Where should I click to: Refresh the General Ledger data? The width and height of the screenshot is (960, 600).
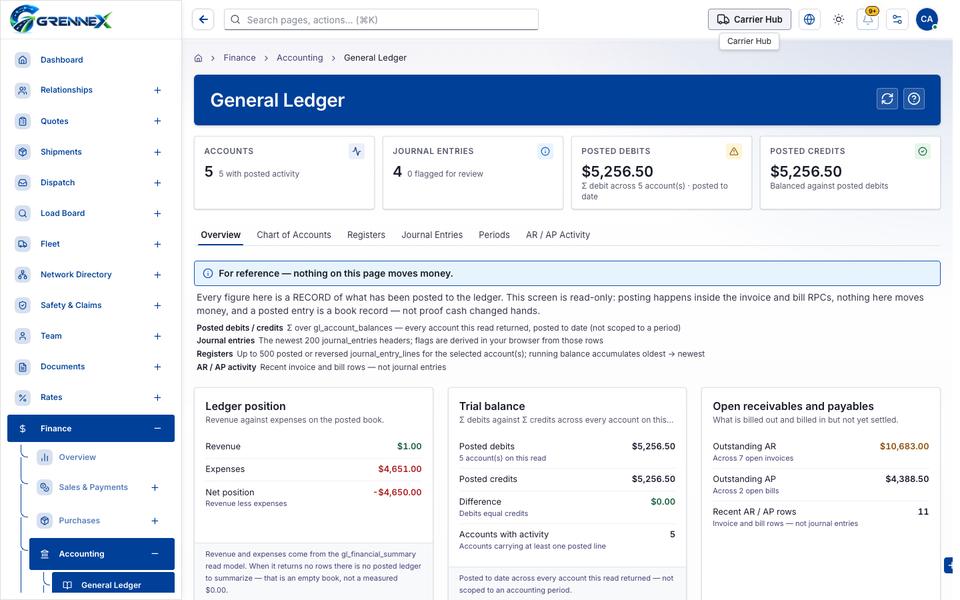coord(887,99)
